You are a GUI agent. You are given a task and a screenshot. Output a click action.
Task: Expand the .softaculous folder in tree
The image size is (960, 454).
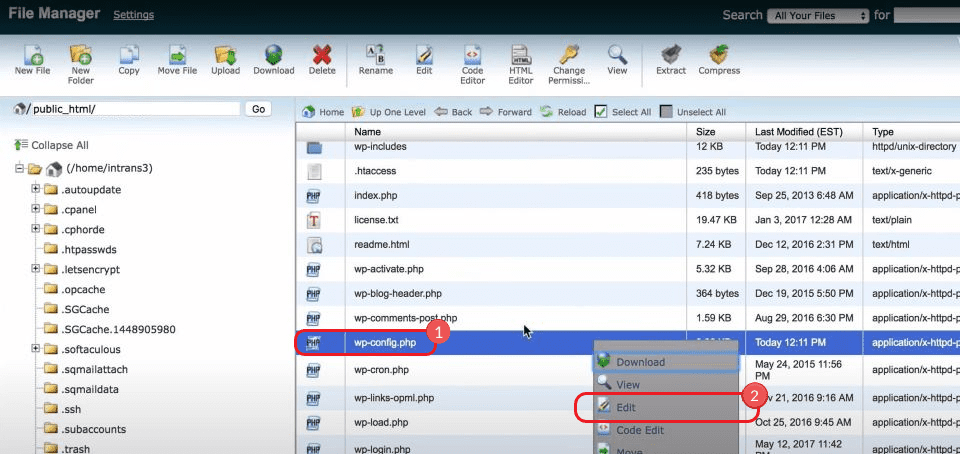pyautogui.click(x=36, y=349)
